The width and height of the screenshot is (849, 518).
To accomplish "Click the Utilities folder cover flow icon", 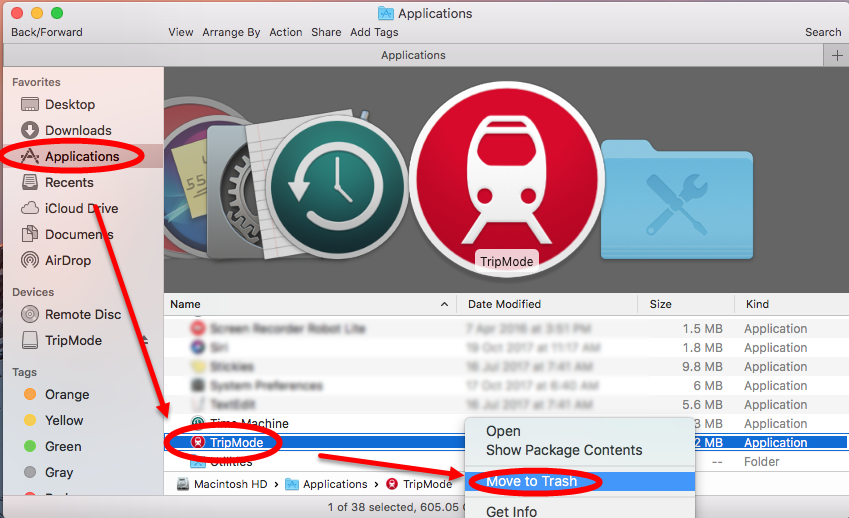I will coord(677,200).
